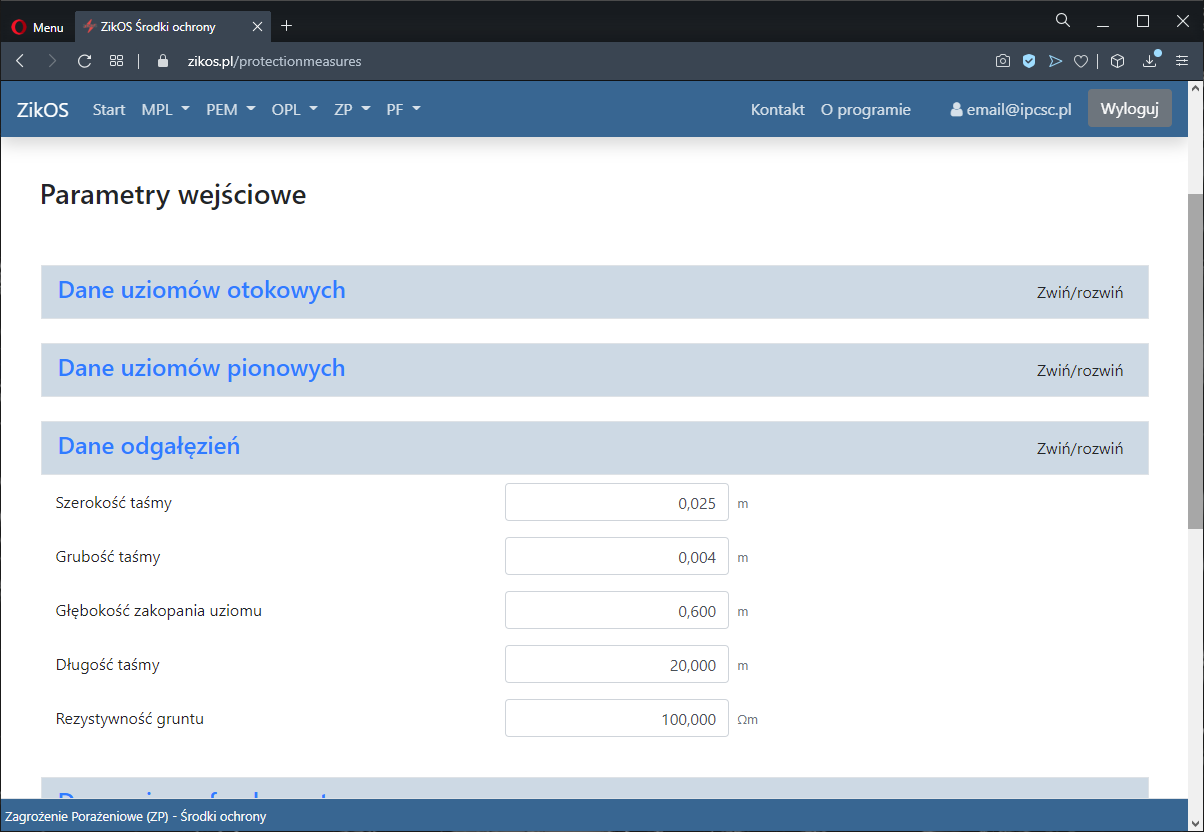Click the page vertical scrollbar
Image resolution: width=1204 pixels, height=832 pixels.
pyautogui.click(x=1195, y=360)
